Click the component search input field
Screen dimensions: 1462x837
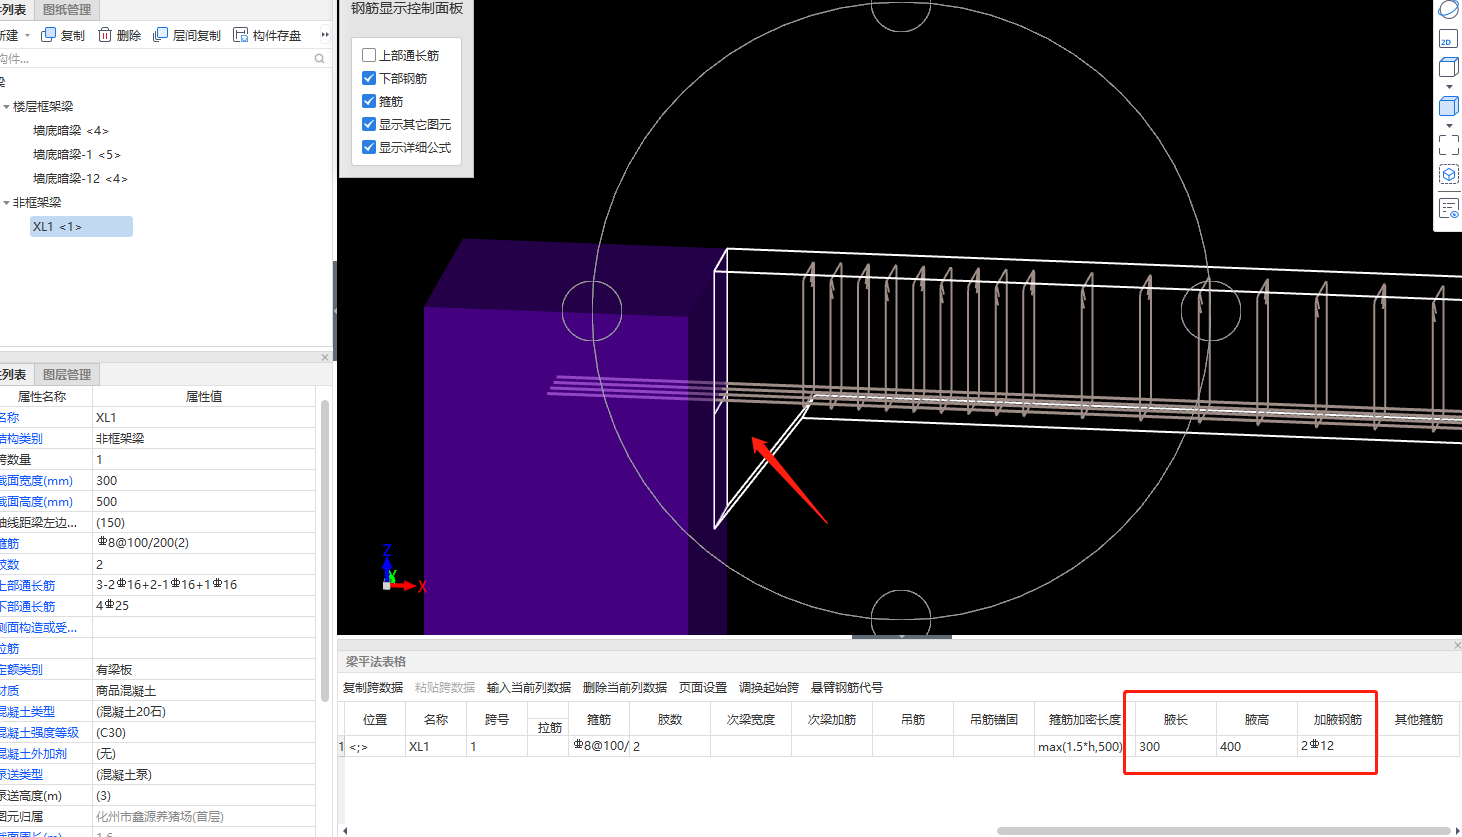(155, 59)
